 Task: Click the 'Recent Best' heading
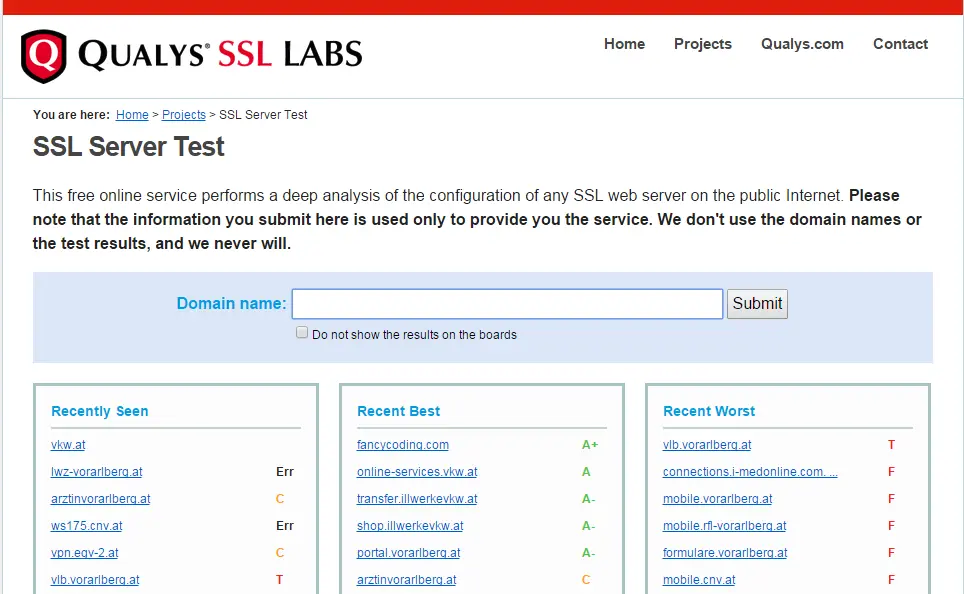click(x=398, y=411)
